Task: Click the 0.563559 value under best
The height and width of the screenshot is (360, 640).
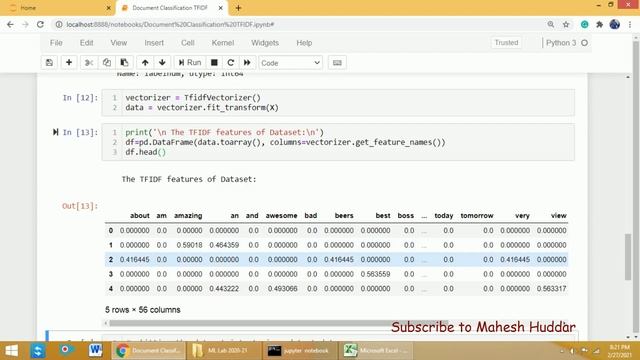Action: (x=376, y=274)
